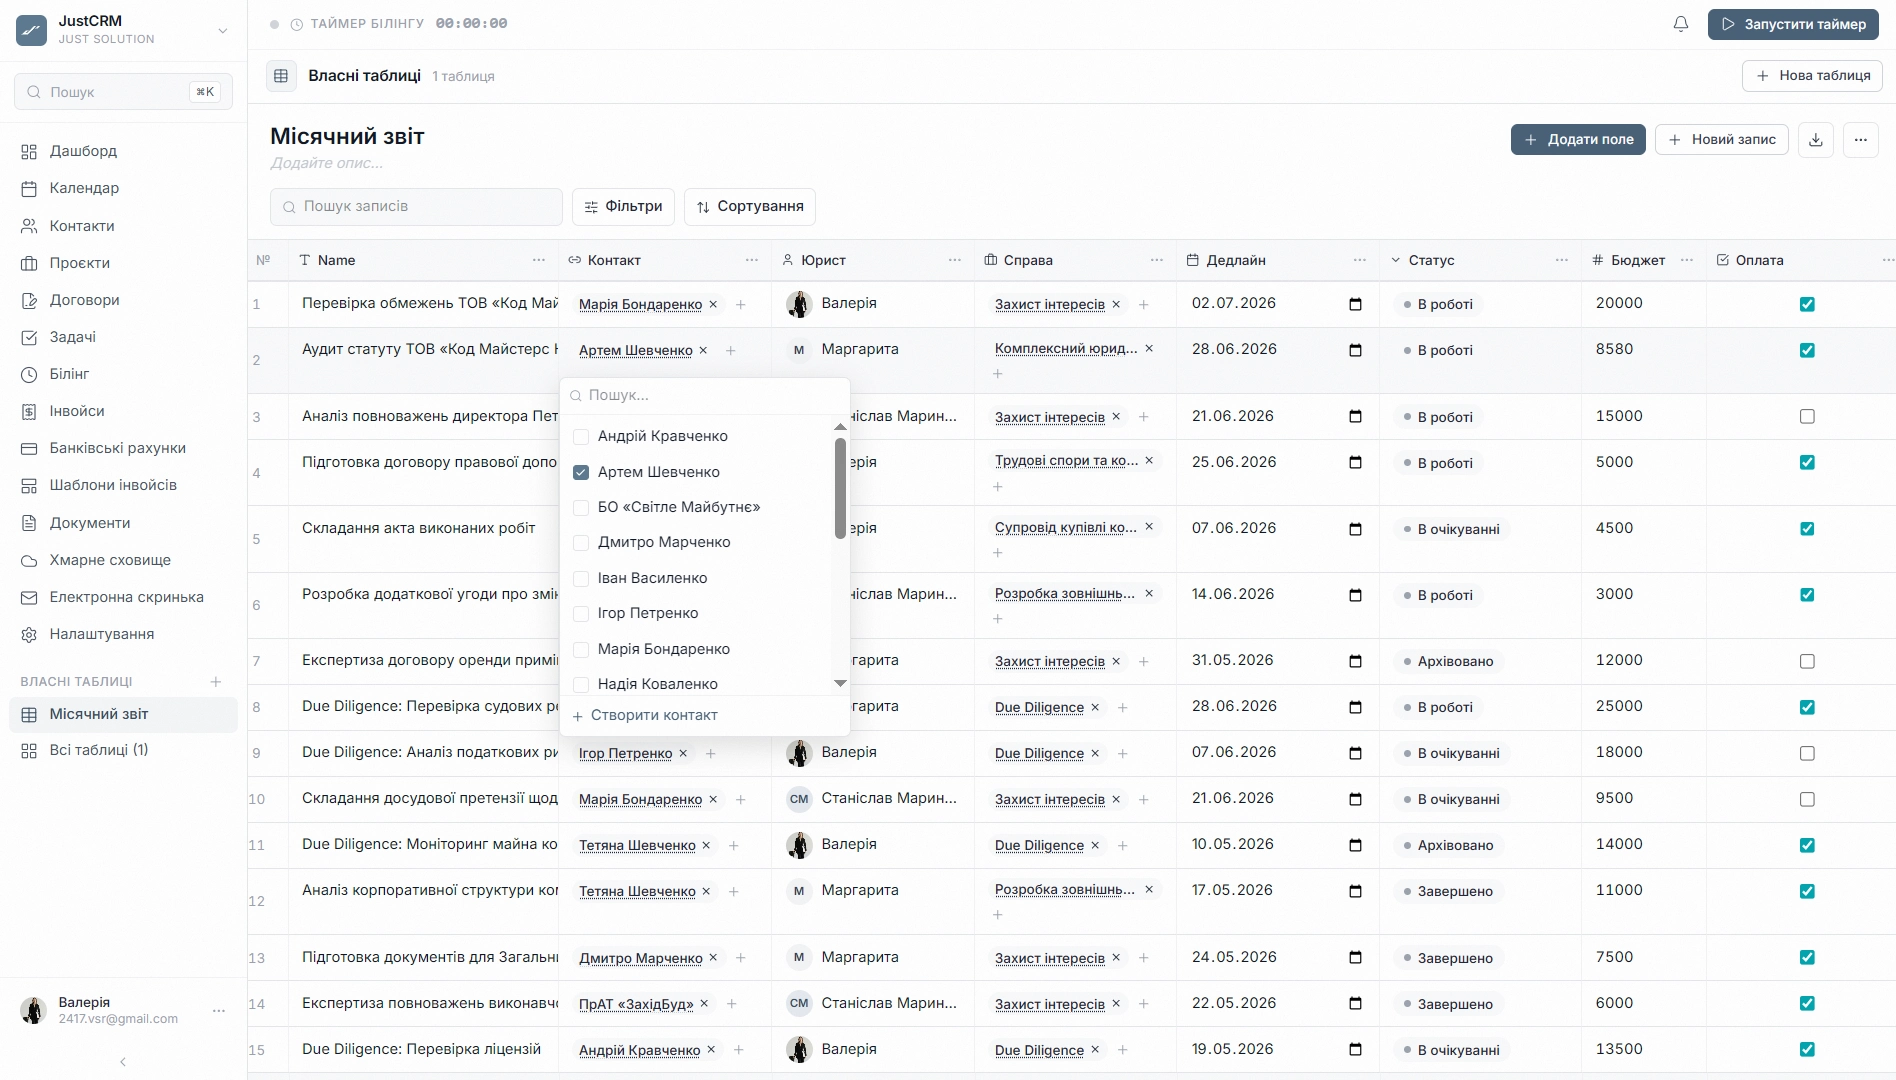The height and width of the screenshot is (1080, 1896).
Task: Click the Пошук записів search field
Action: click(416, 206)
